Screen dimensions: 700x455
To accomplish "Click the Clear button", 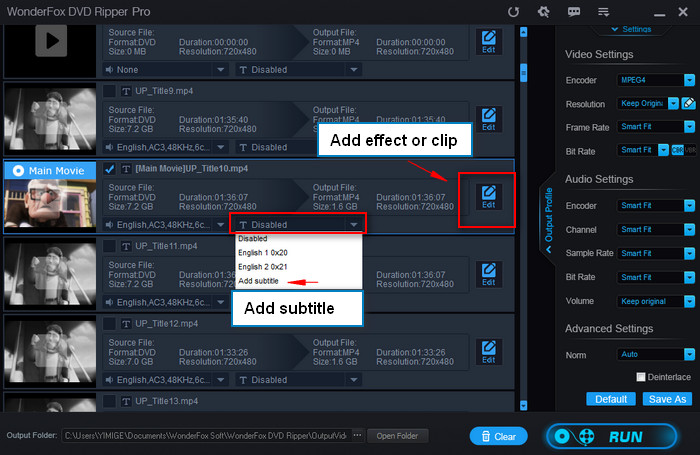I will coord(499,436).
